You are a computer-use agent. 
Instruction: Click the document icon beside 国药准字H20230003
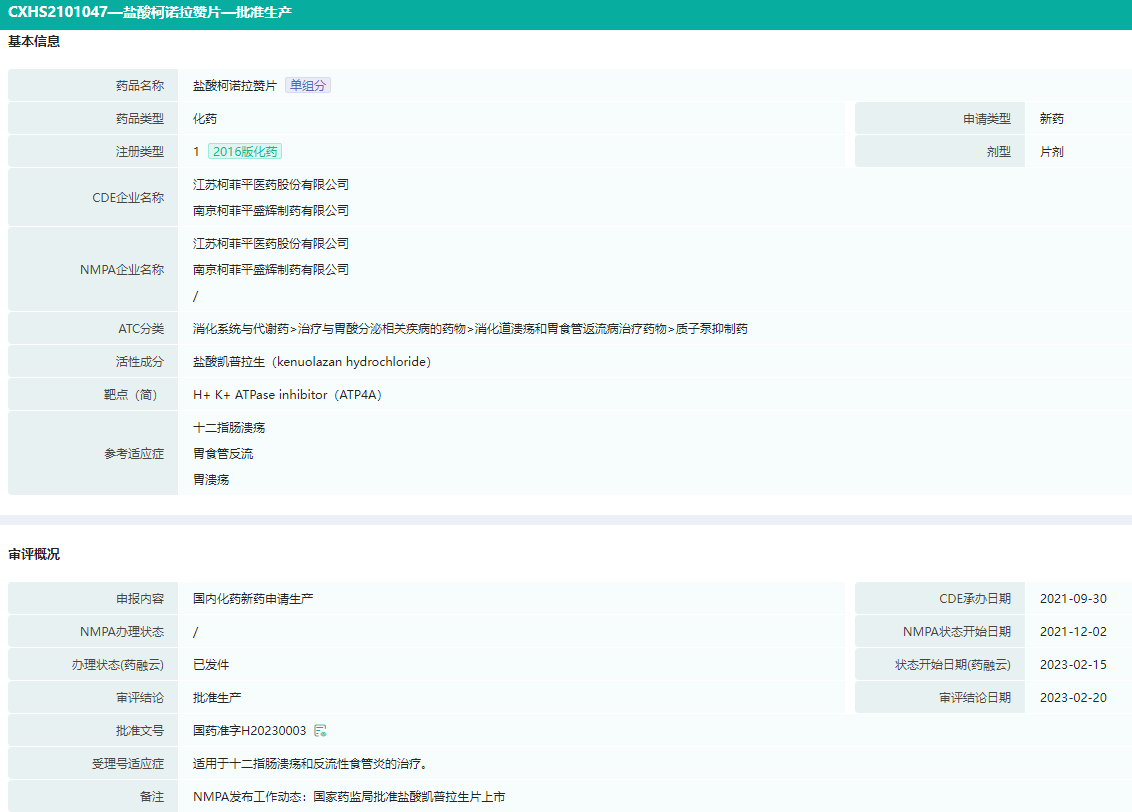click(x=320, y=731)
